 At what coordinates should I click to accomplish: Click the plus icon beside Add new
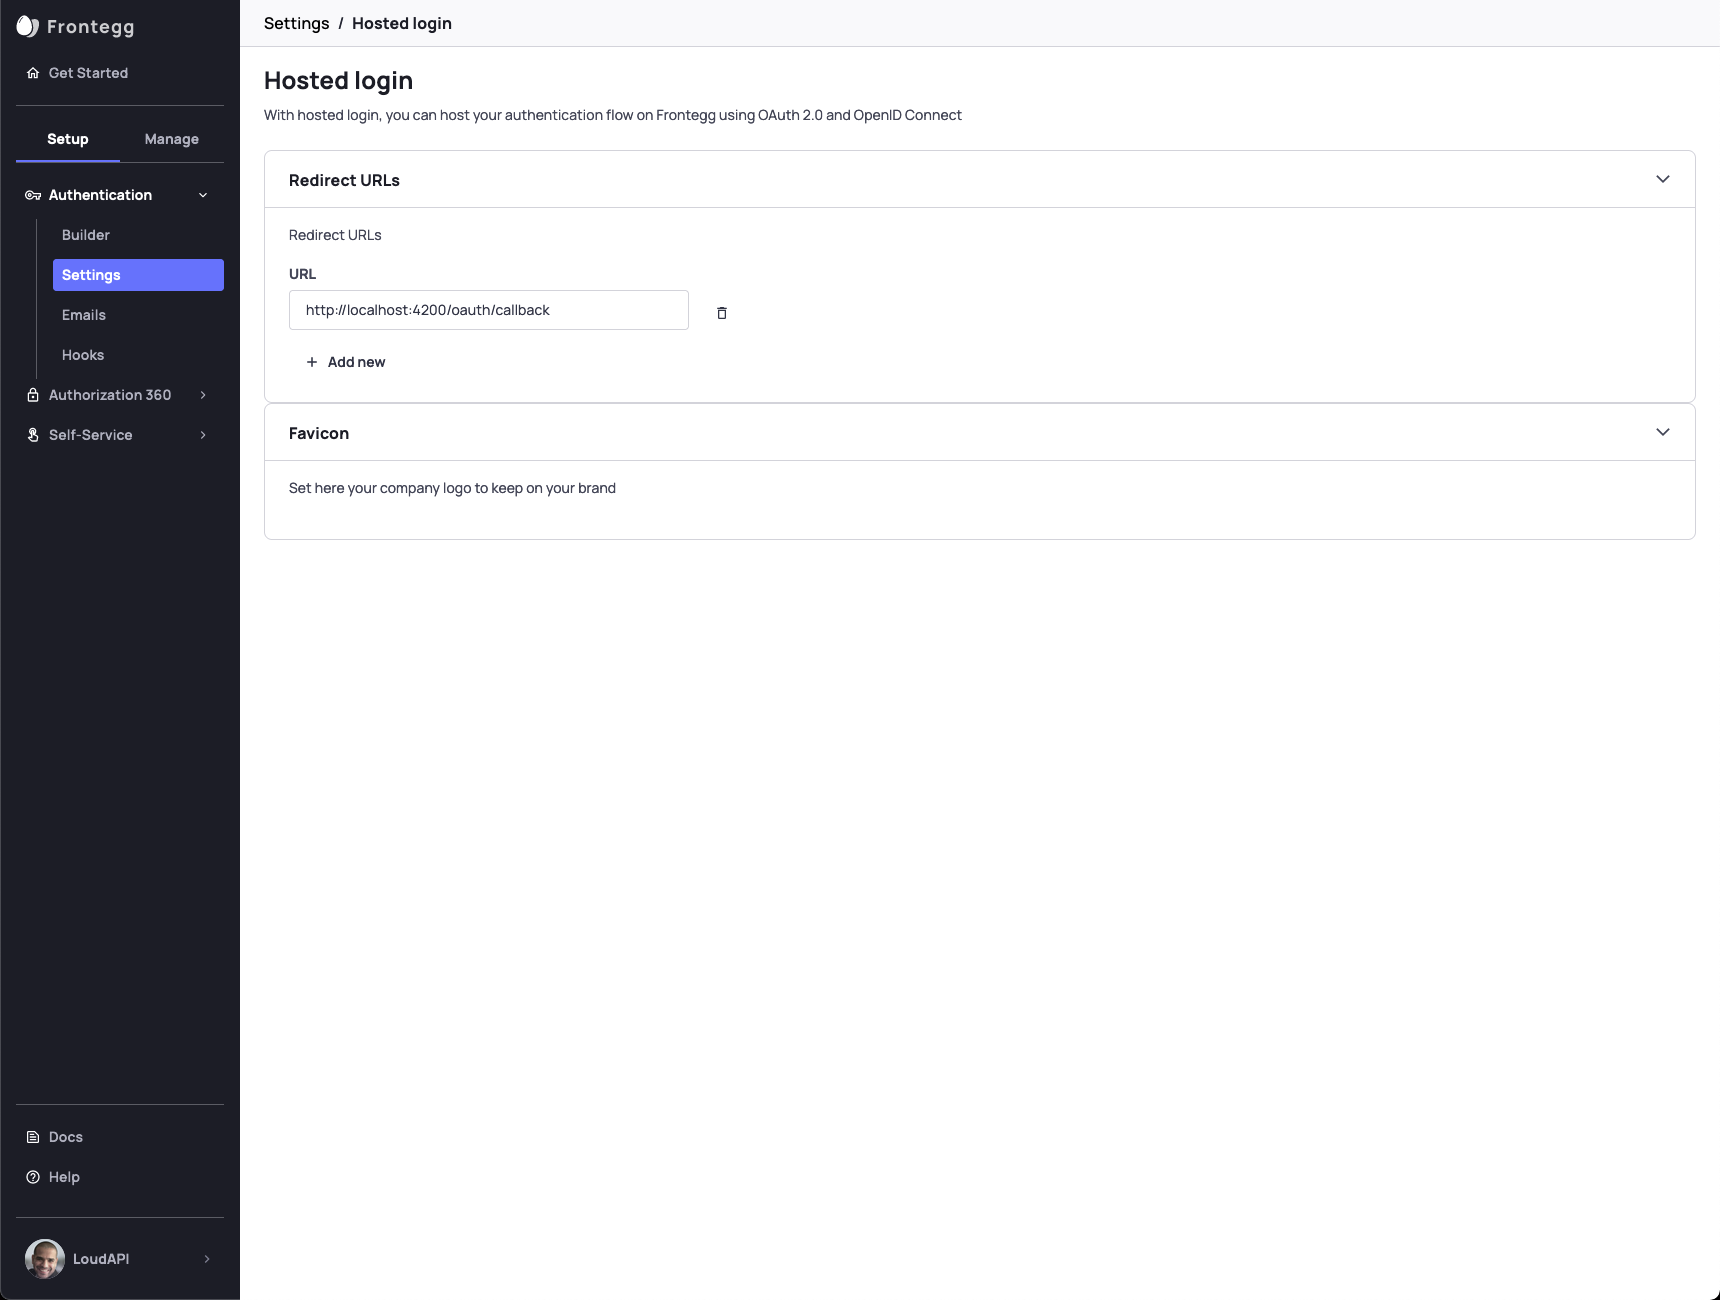[x=312, y=362]
